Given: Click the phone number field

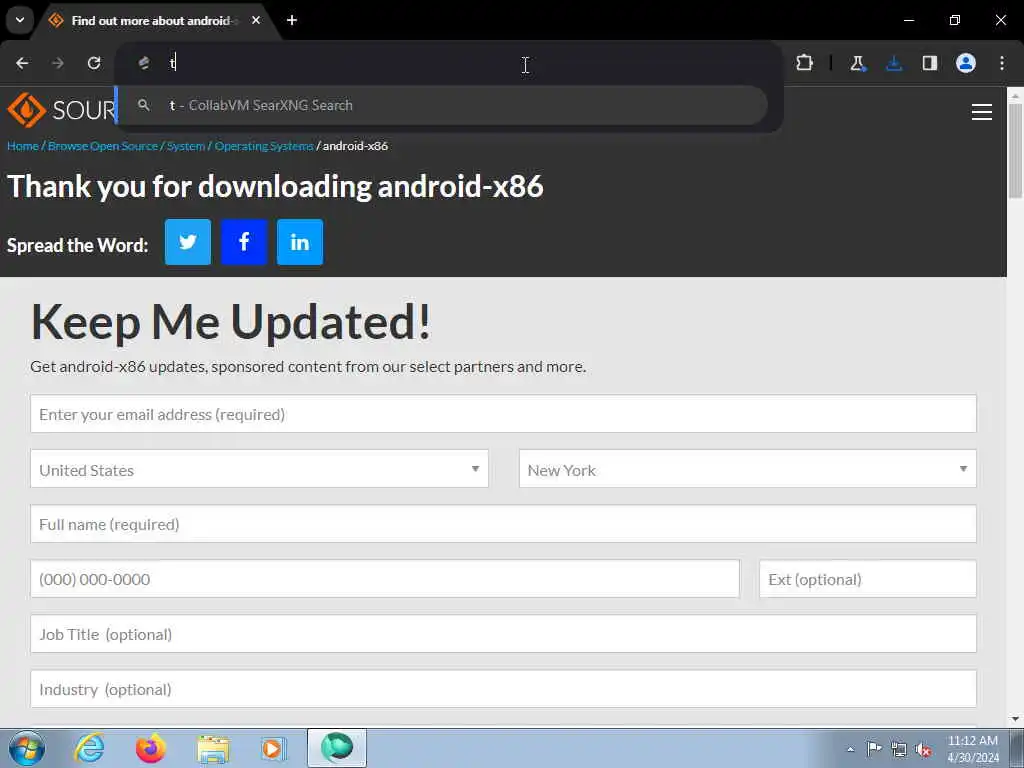Looking at the screenshot, I should tap(385, 579).
